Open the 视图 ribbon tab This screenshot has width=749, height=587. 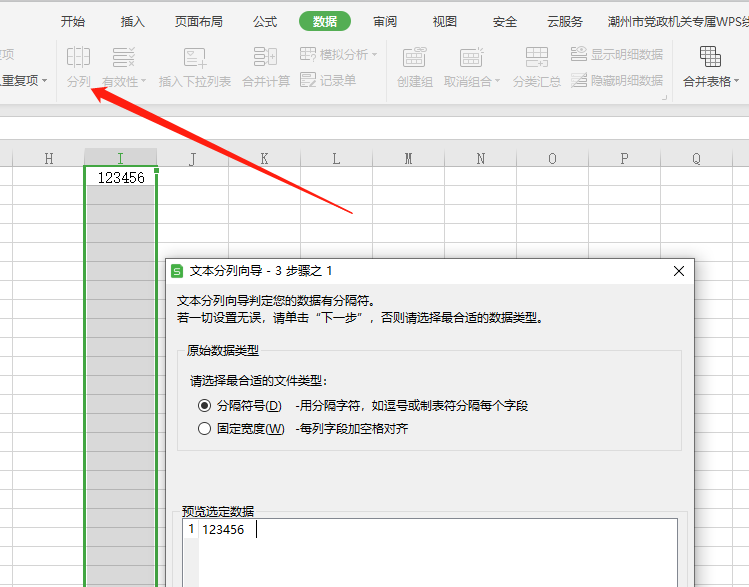point(445,21)
